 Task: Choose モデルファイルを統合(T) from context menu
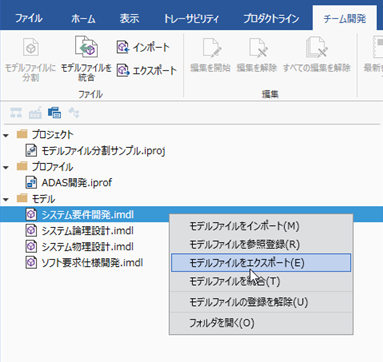coord(261,282)
